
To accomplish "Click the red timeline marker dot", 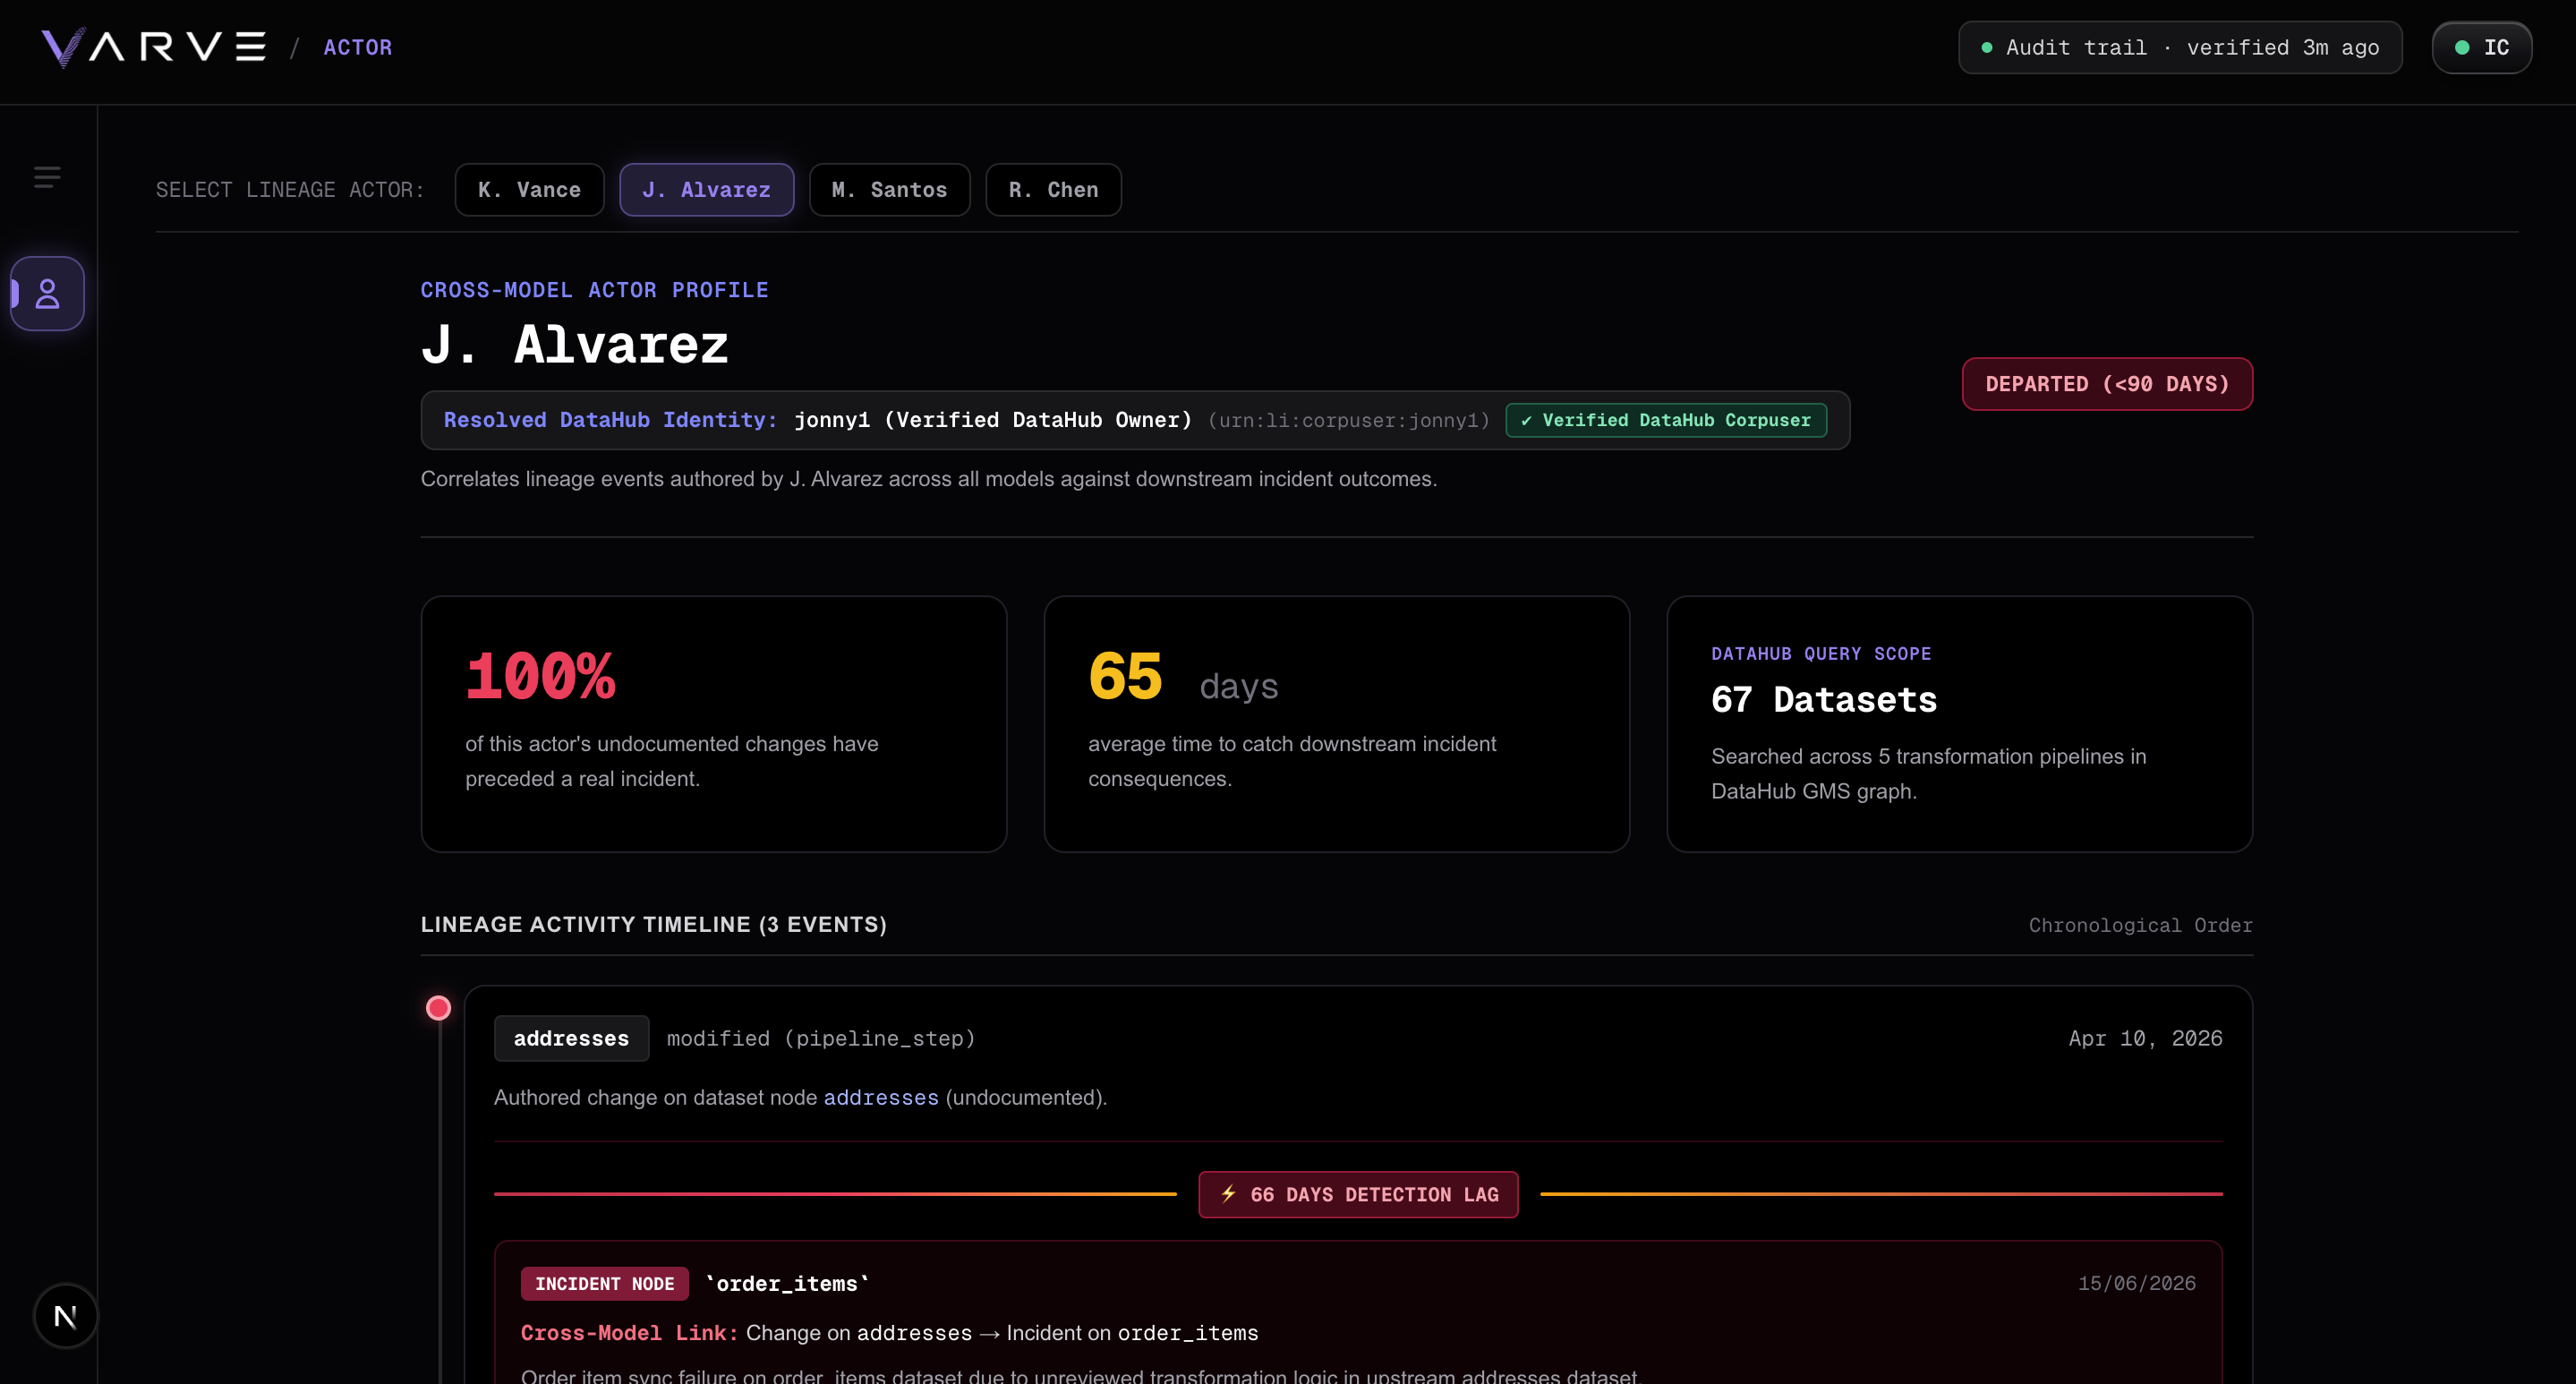I will 438,1007.
